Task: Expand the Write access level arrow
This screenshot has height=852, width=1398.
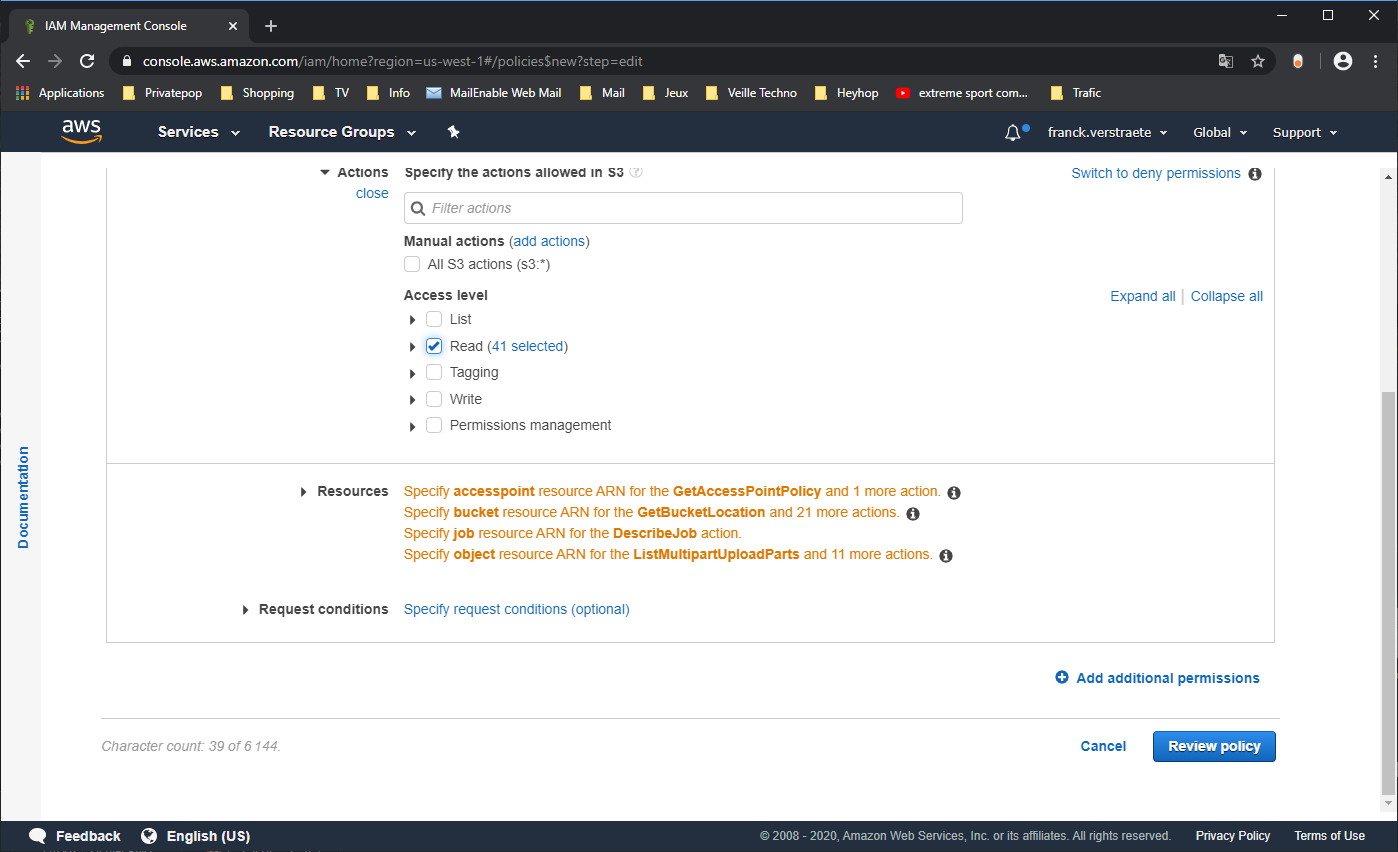Action: (x=412, y=400)
